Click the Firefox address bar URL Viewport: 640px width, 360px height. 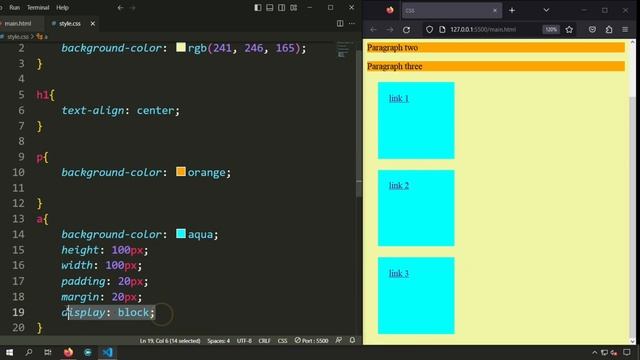tap(483, 29)
